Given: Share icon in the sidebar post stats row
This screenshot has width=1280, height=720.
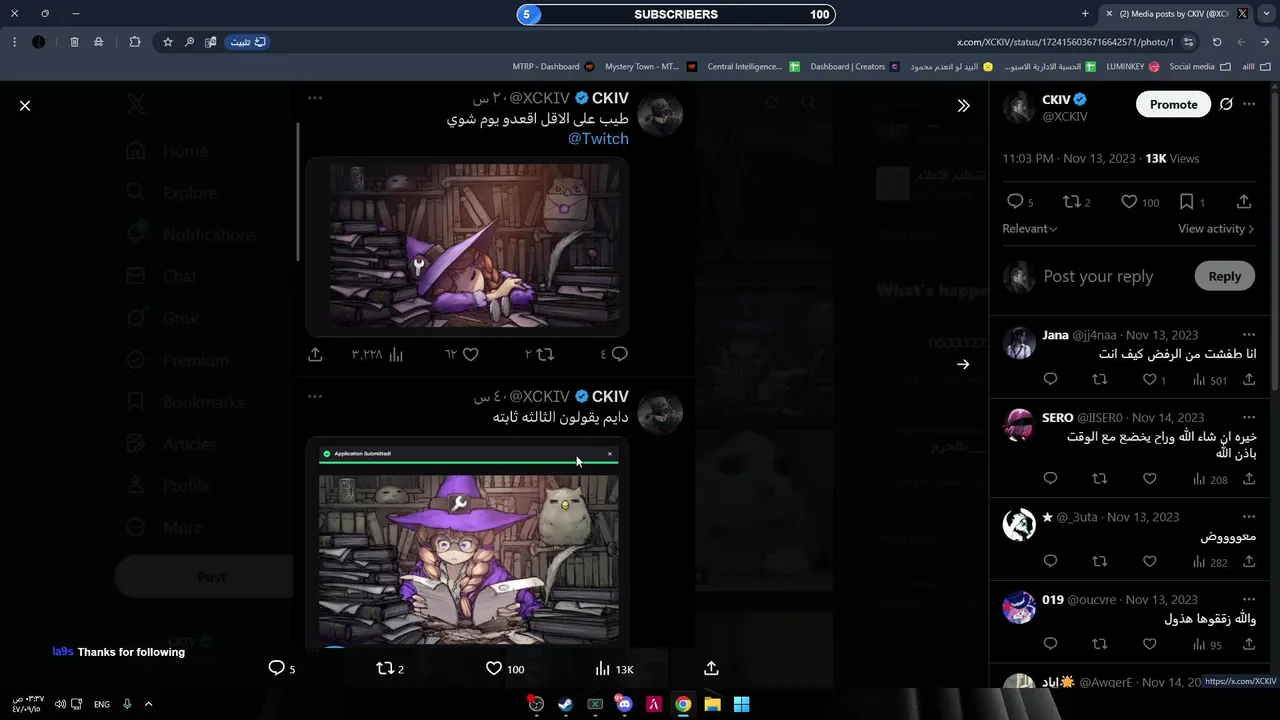Looking at the screenshot, I should pos(1244,202).
